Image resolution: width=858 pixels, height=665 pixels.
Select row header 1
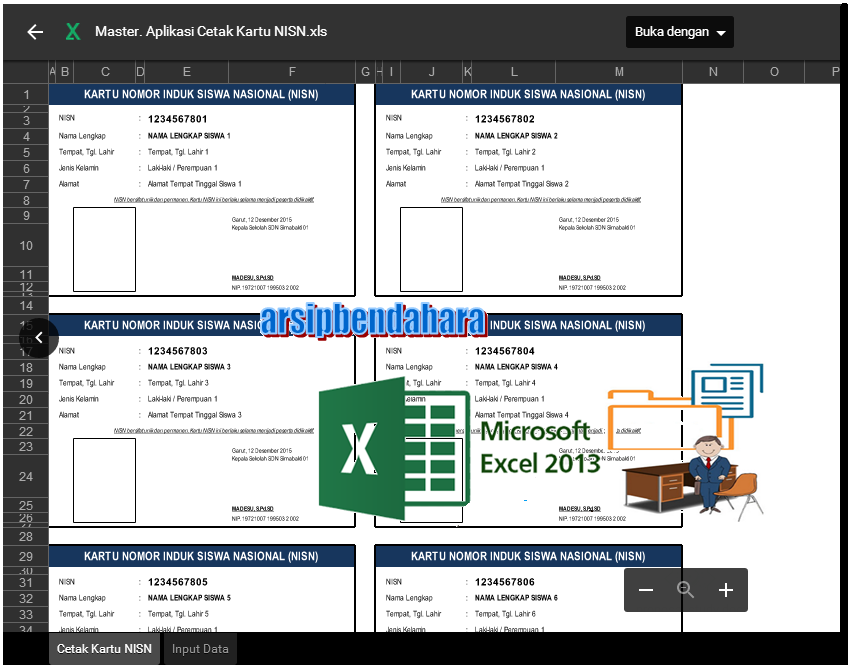tap(26, 94)
